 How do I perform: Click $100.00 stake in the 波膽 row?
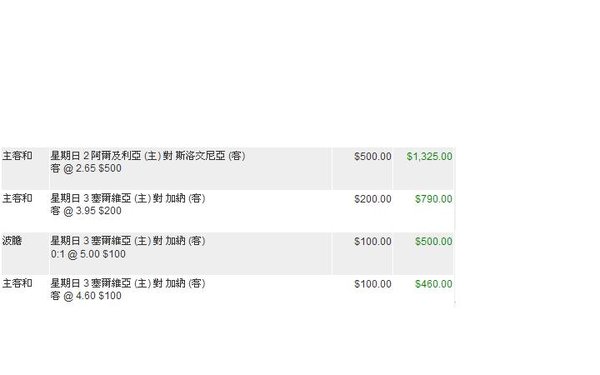point(373,241)
